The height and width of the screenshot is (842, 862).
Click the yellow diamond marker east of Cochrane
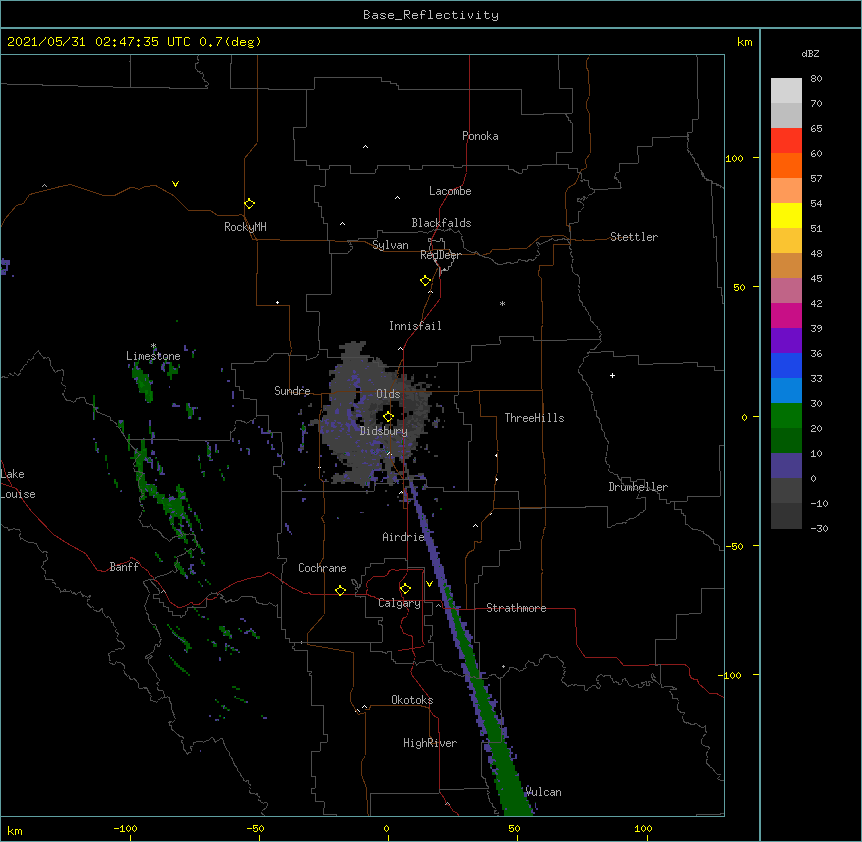tap(340, 590)
